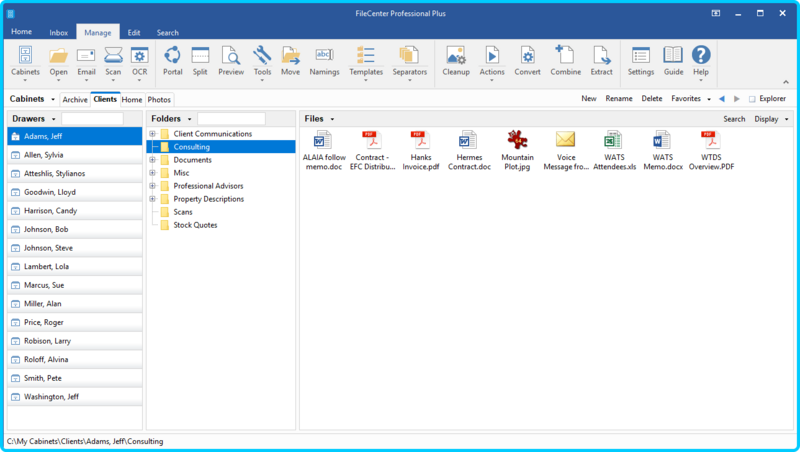The image size is (800, 452).
Task: Open Settings from the ribbon
Action: point(641,61)
